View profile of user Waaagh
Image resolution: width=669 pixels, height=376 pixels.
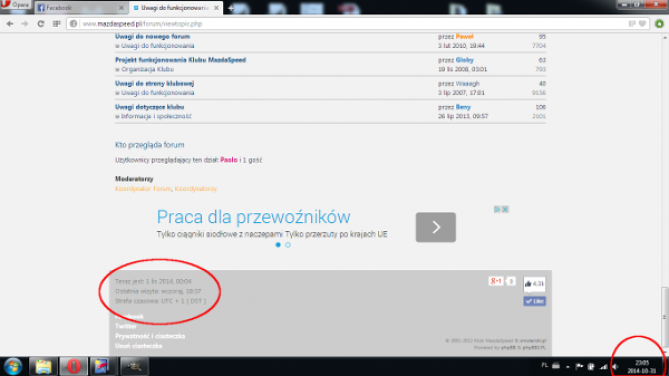click(468, 84)
